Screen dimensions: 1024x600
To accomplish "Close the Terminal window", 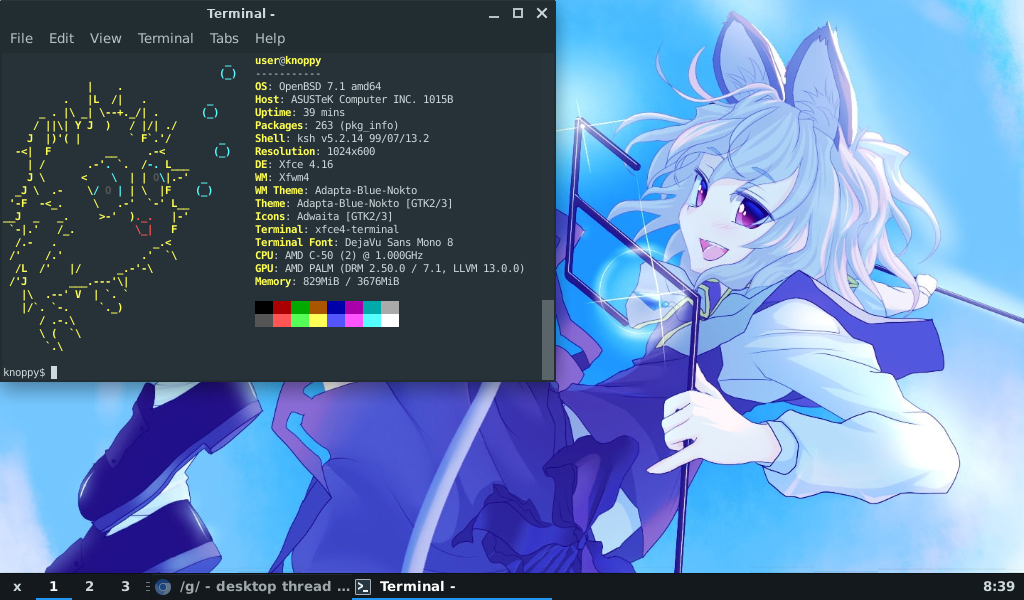I will coord(542,13).
